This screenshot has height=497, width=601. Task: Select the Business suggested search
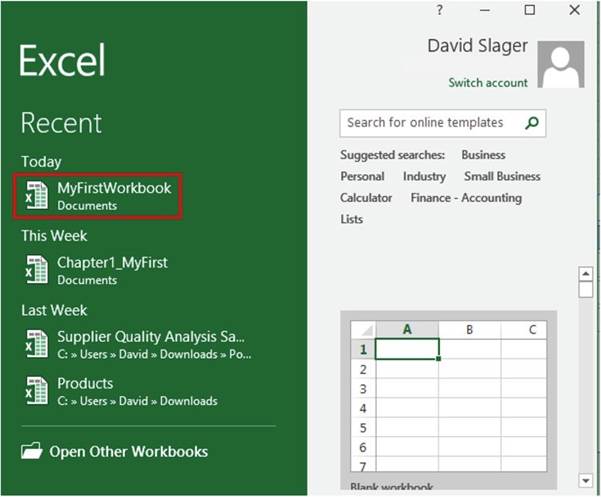point(483,155)
